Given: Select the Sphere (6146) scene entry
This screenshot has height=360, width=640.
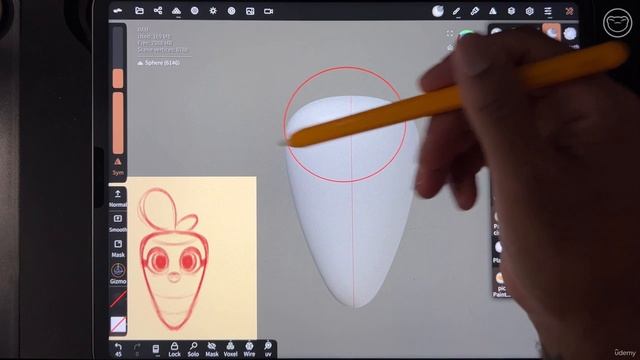Looking at the screenshot, I should click(158, 63).
